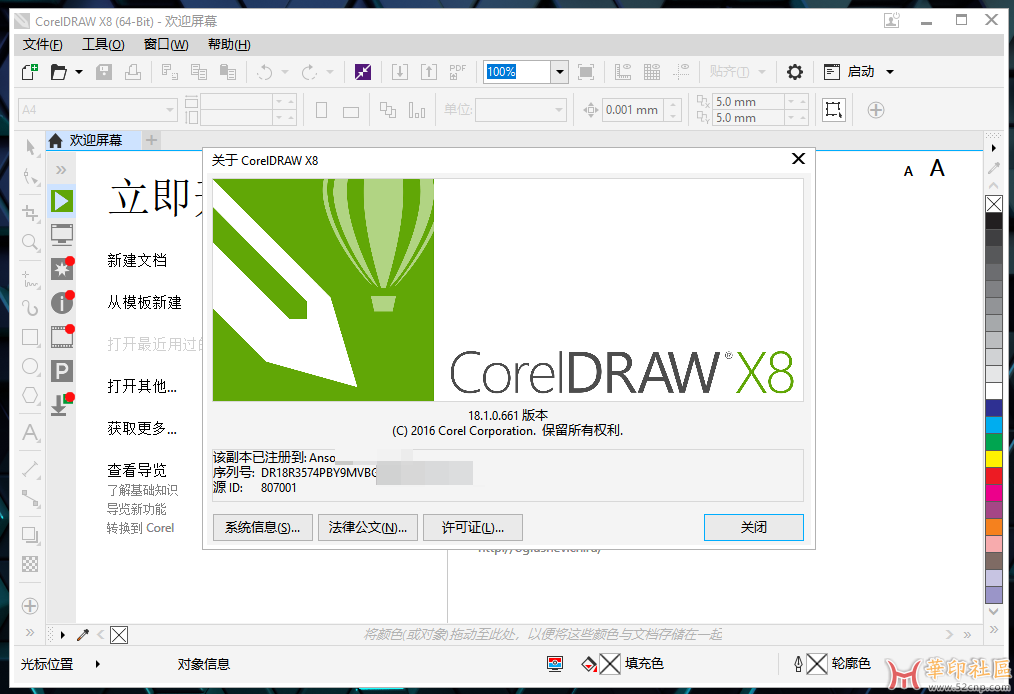Screen dimensions: 1014x694
Task: Open the 文件(F) menu
Action: click(x=43, y=45)
